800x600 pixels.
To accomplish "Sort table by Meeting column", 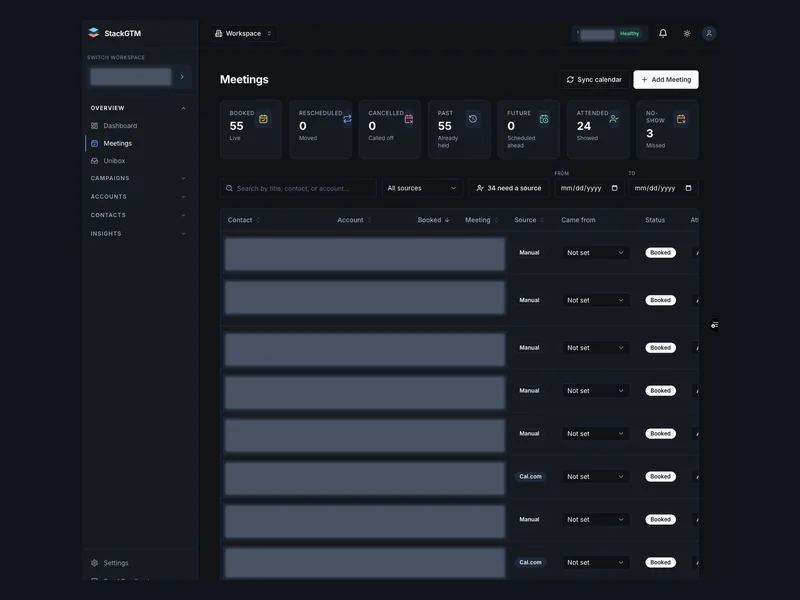I will pos(482,220).
